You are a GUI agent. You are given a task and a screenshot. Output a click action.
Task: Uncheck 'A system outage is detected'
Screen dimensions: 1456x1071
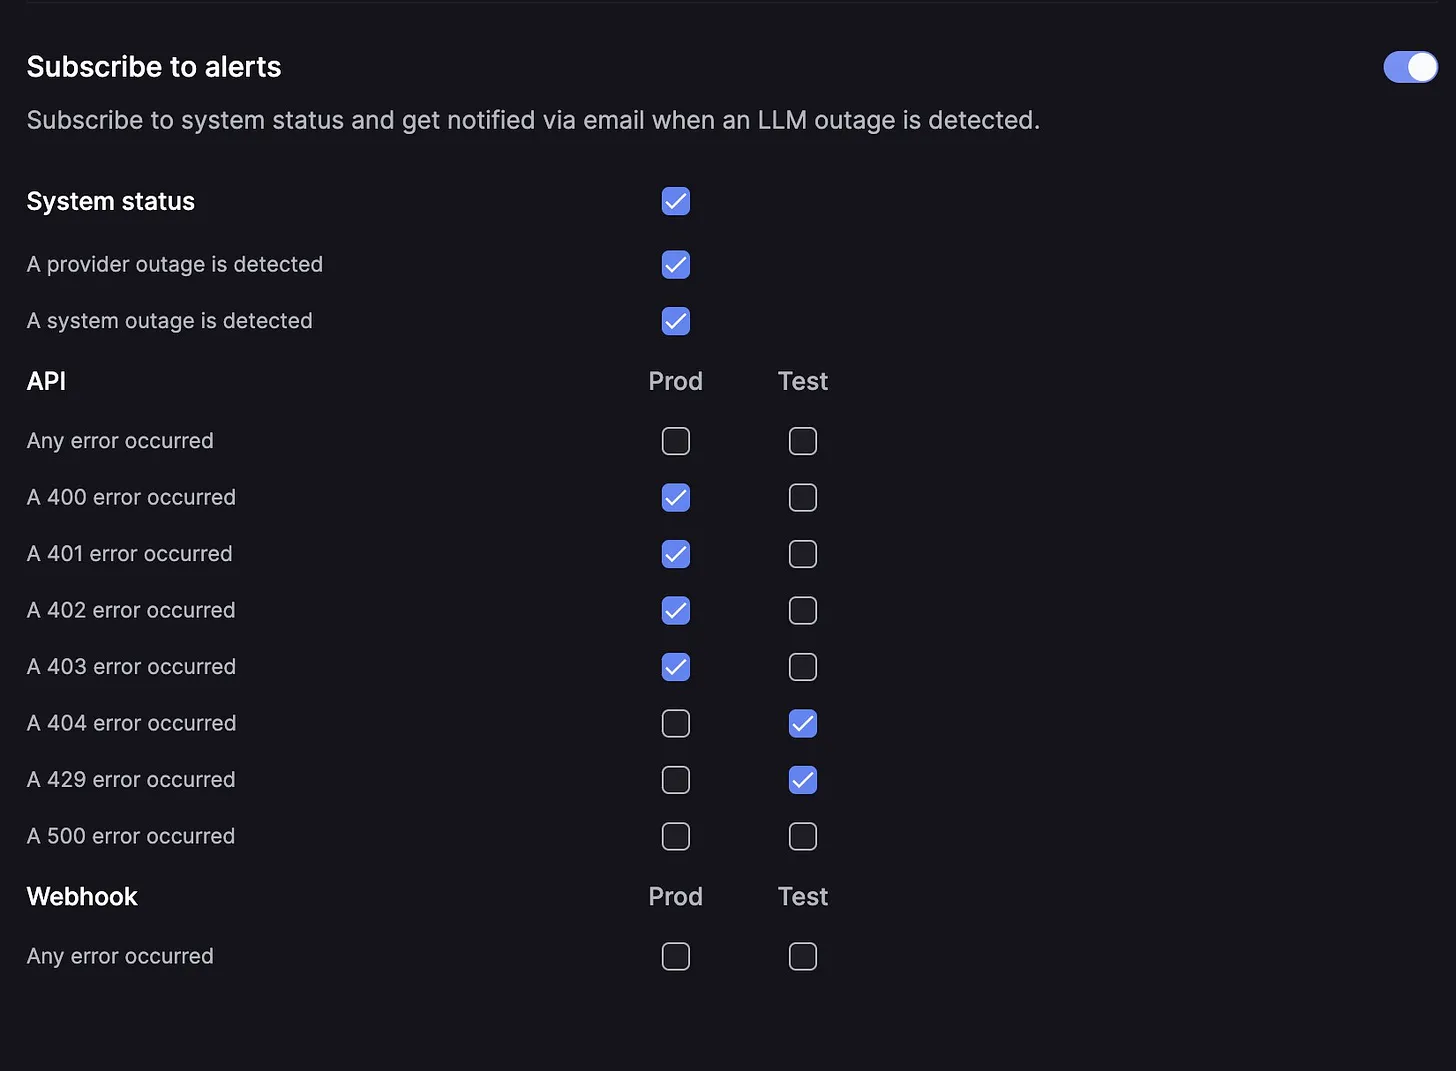click(x=675, y=321)
